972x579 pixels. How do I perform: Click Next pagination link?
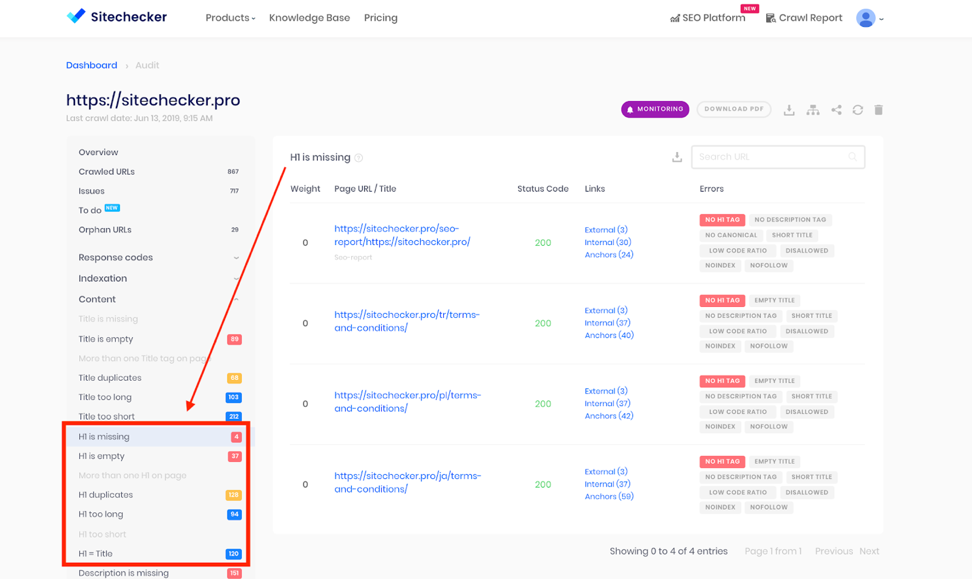(x=869, y=551)
